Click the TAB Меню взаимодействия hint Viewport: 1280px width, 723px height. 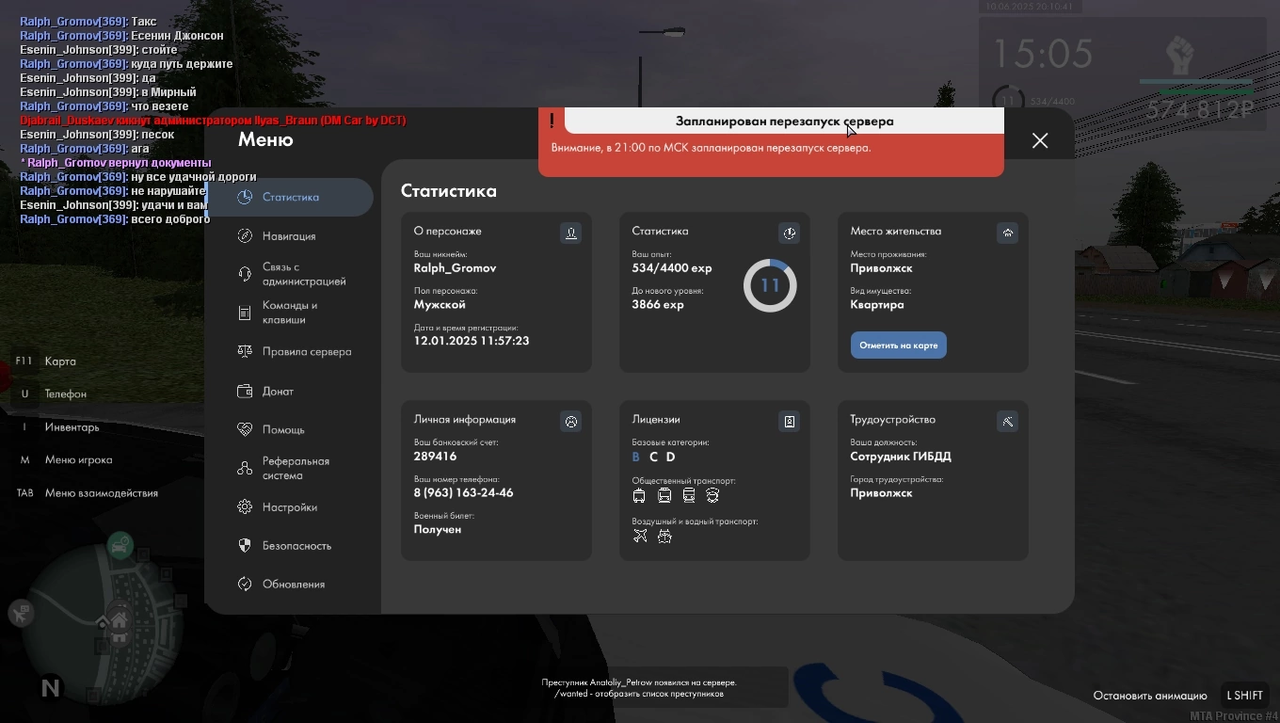(x=87, y=493)
